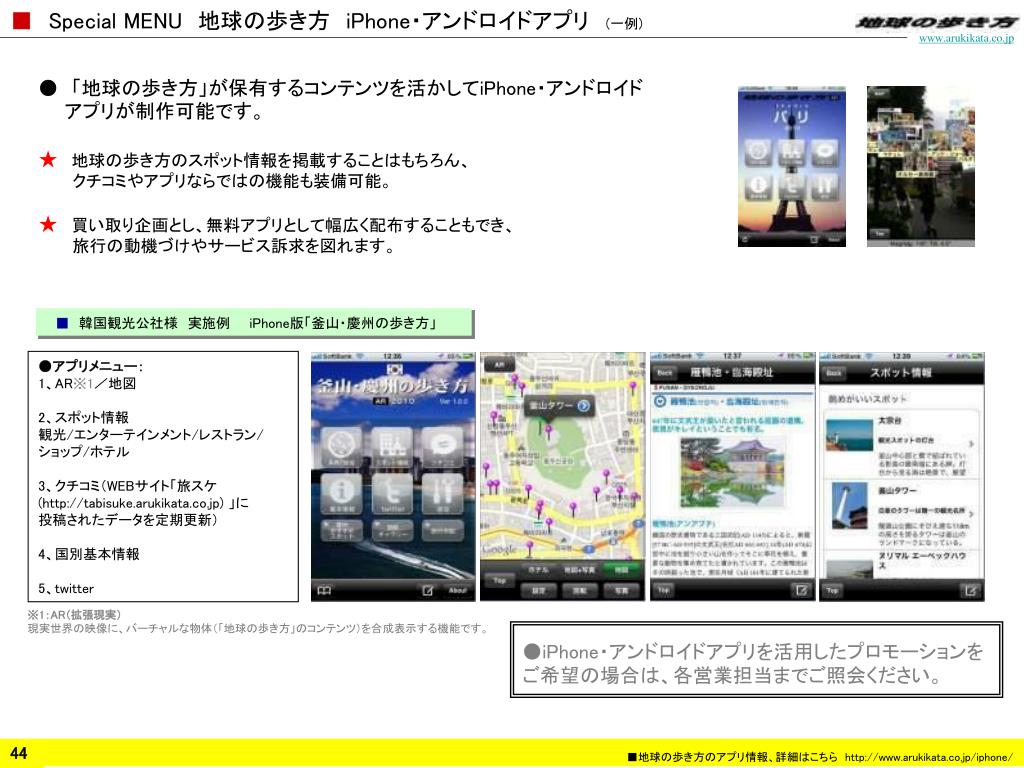This screenshot has height=768, width=1024.
Task: Tap fork and knife icon in Paris app
Action: coord(825,186)
